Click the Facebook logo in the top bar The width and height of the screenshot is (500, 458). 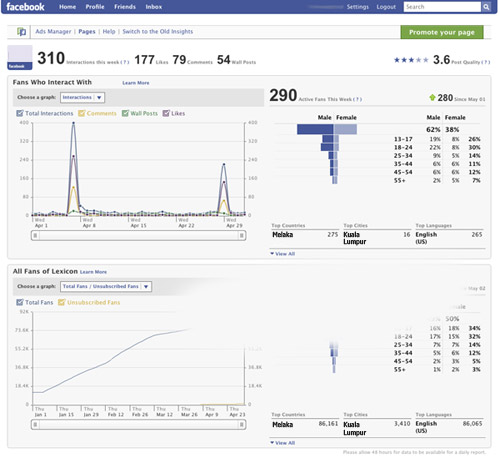click(x=25, y=7)
